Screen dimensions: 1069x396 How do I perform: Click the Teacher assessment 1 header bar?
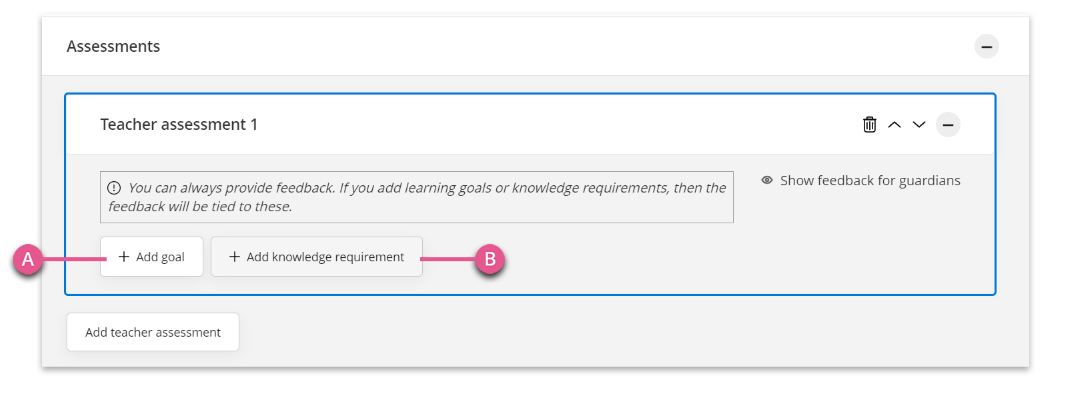530,125
